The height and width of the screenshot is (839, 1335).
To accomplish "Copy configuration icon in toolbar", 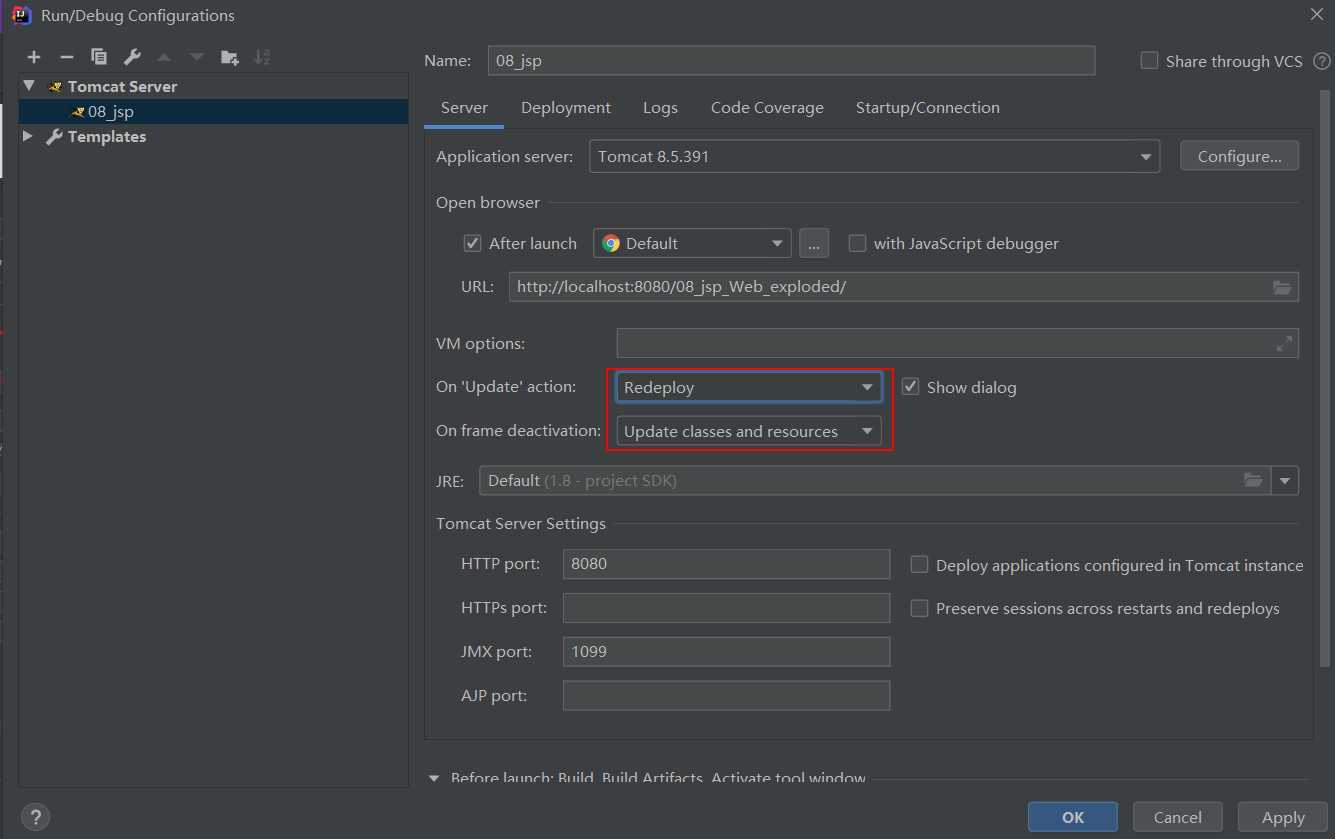I will click(98, 57).
